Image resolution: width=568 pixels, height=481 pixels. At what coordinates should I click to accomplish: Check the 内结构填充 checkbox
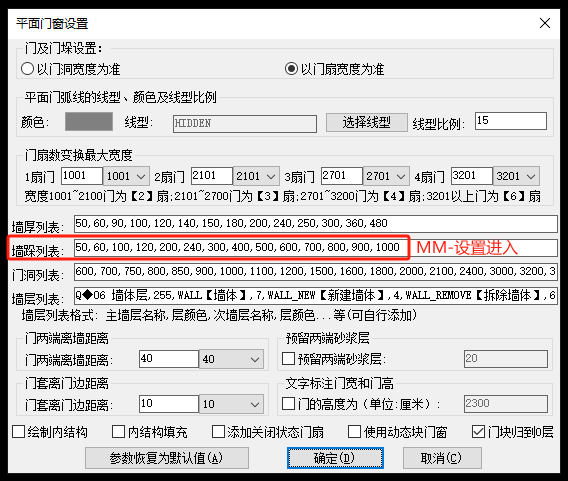pyautogui.click(x=118, y=432)
